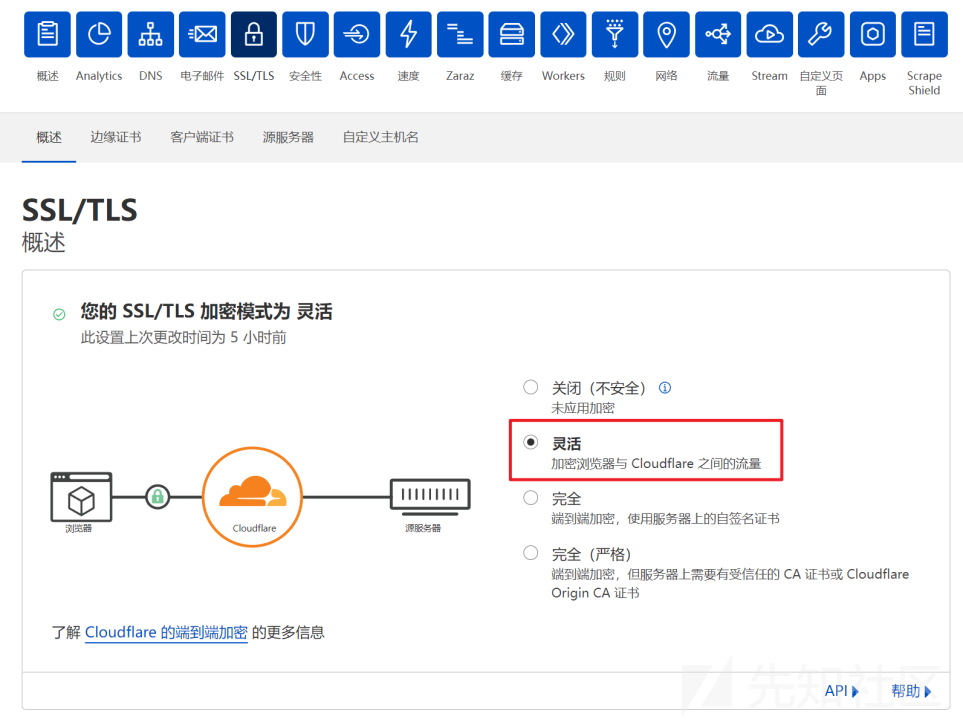Open the Stream cloud play icon

[770, 34]
